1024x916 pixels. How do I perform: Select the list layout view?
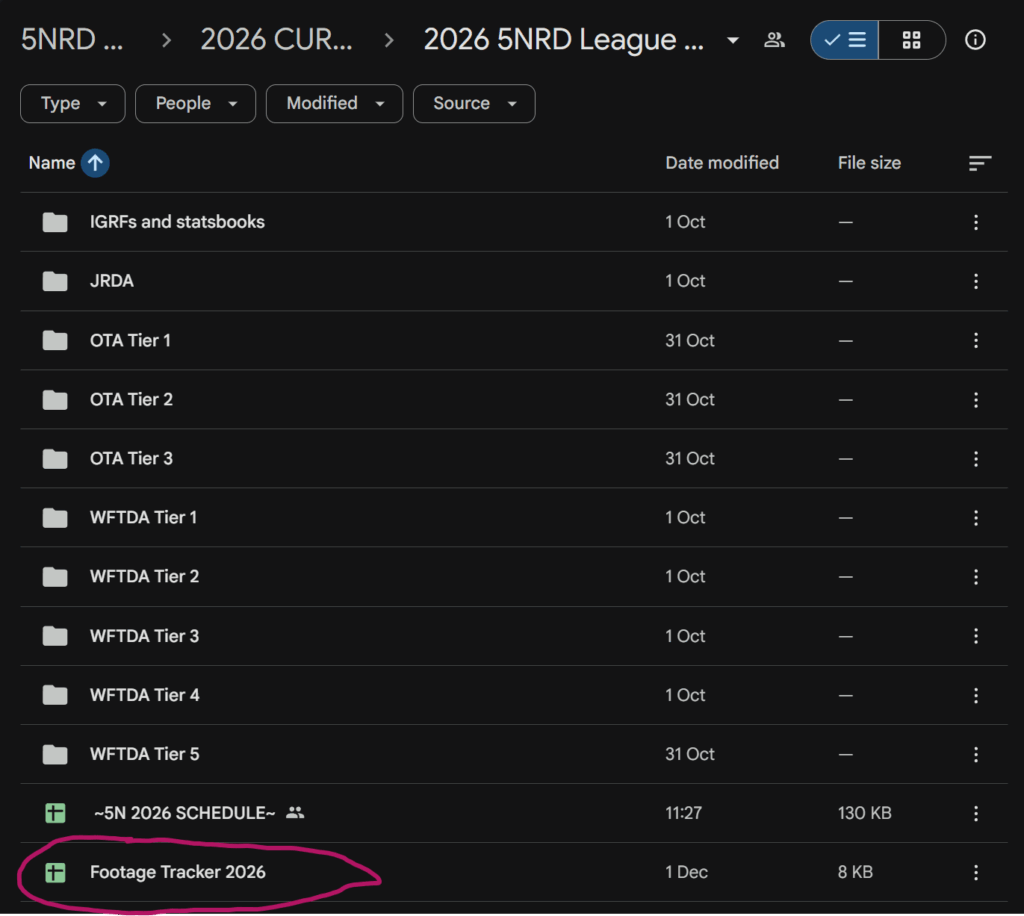[x=845, y=40]
